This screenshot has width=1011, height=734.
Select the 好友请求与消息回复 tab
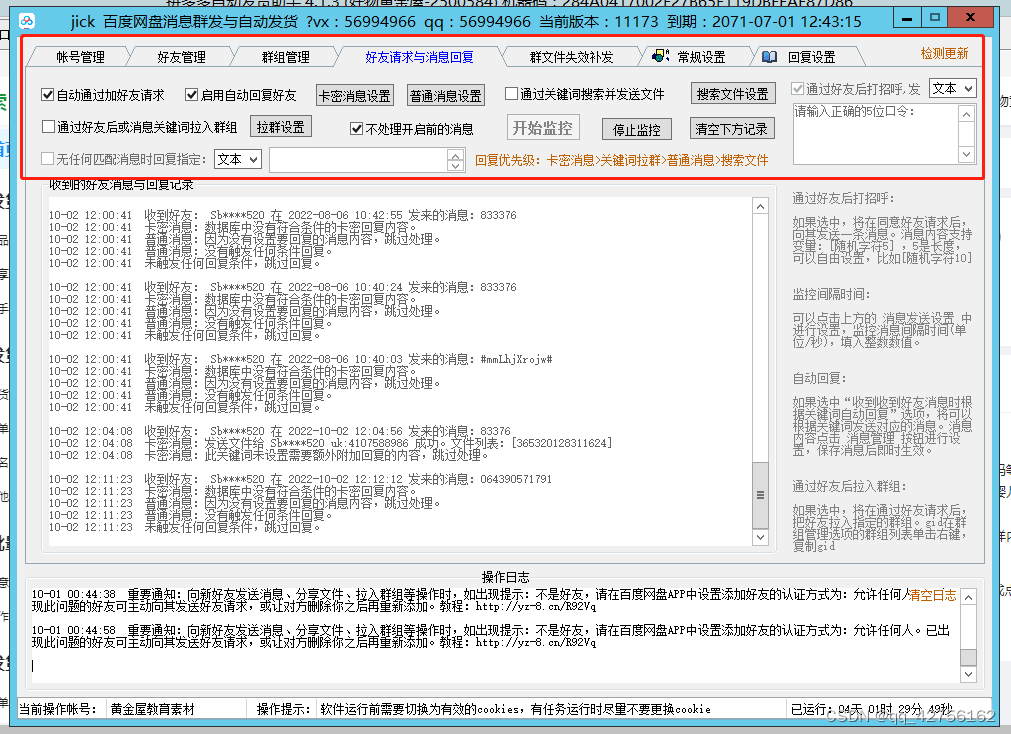pos(419,57)
